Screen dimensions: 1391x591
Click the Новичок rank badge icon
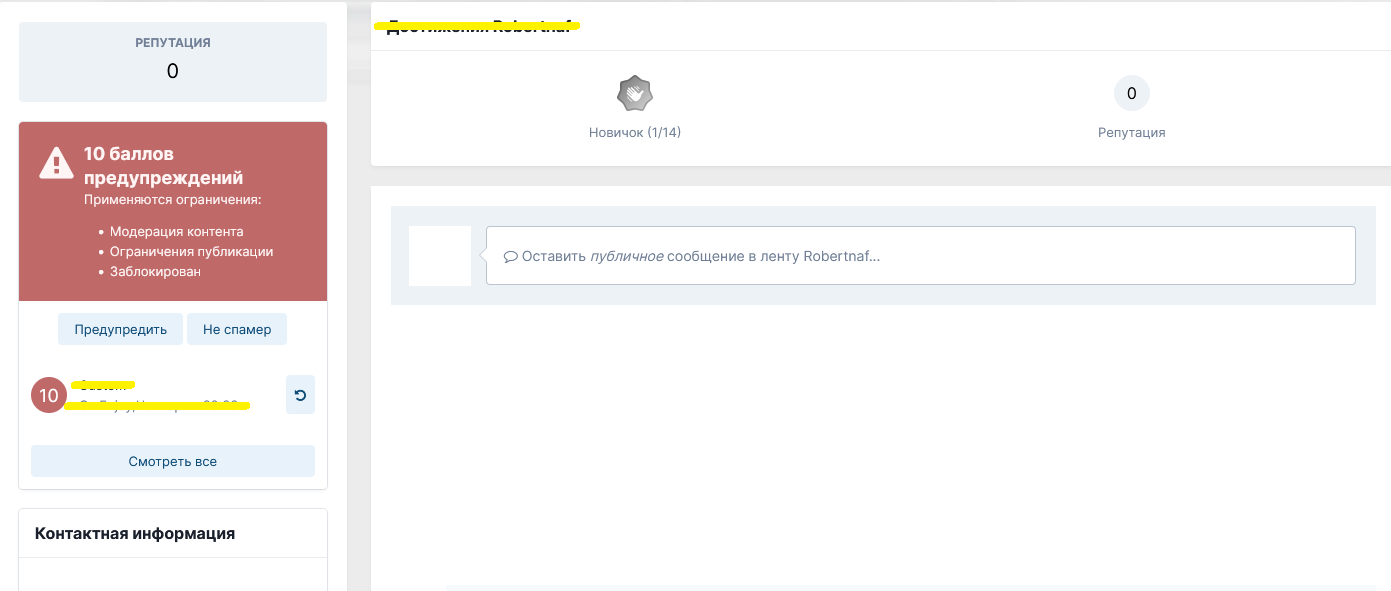(x=634, y=95)
